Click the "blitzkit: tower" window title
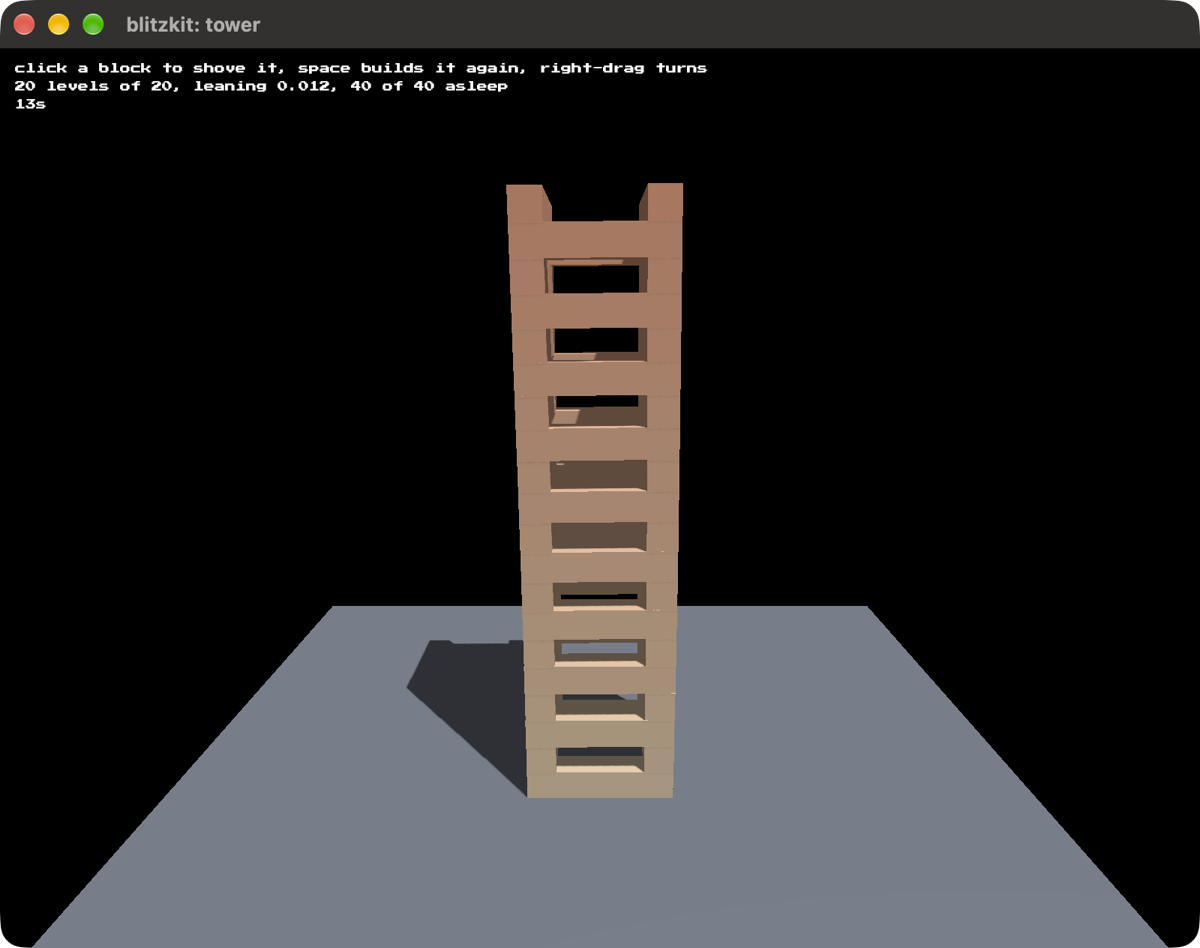The height and width of the screenshot is (948, 1200). coord(193,25)
